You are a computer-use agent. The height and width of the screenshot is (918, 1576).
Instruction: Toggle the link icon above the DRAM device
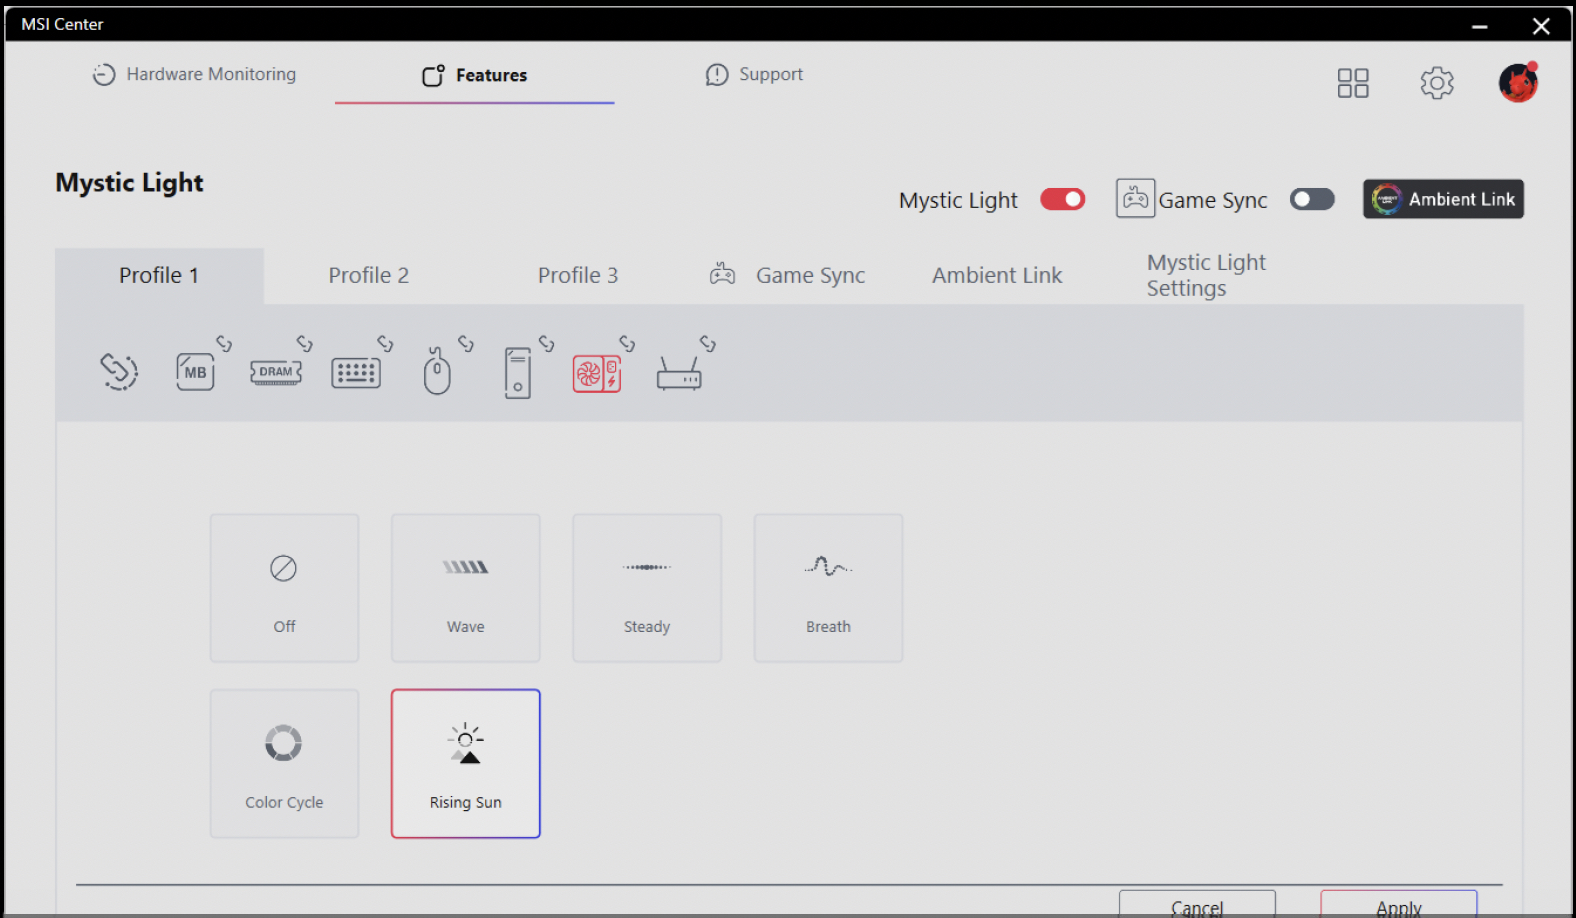pos(305,343)
